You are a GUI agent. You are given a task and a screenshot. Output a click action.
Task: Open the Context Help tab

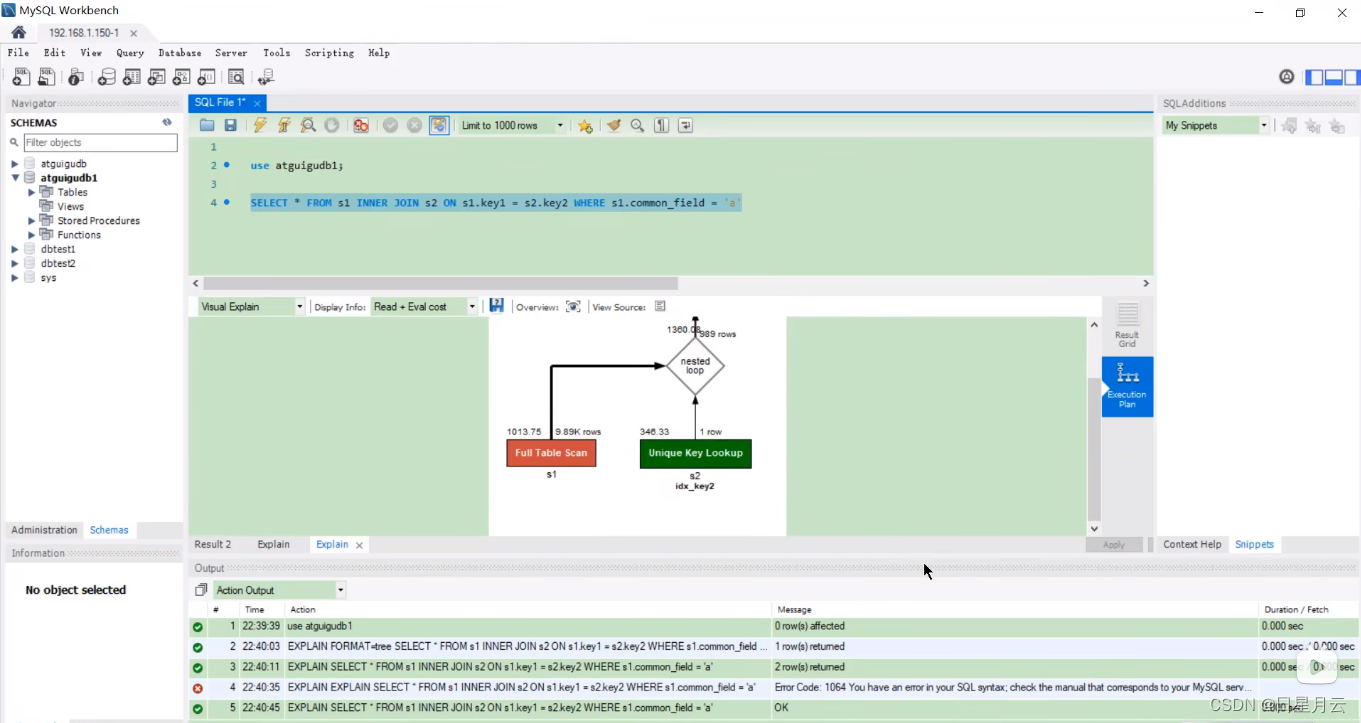[x=1192, y=545]
